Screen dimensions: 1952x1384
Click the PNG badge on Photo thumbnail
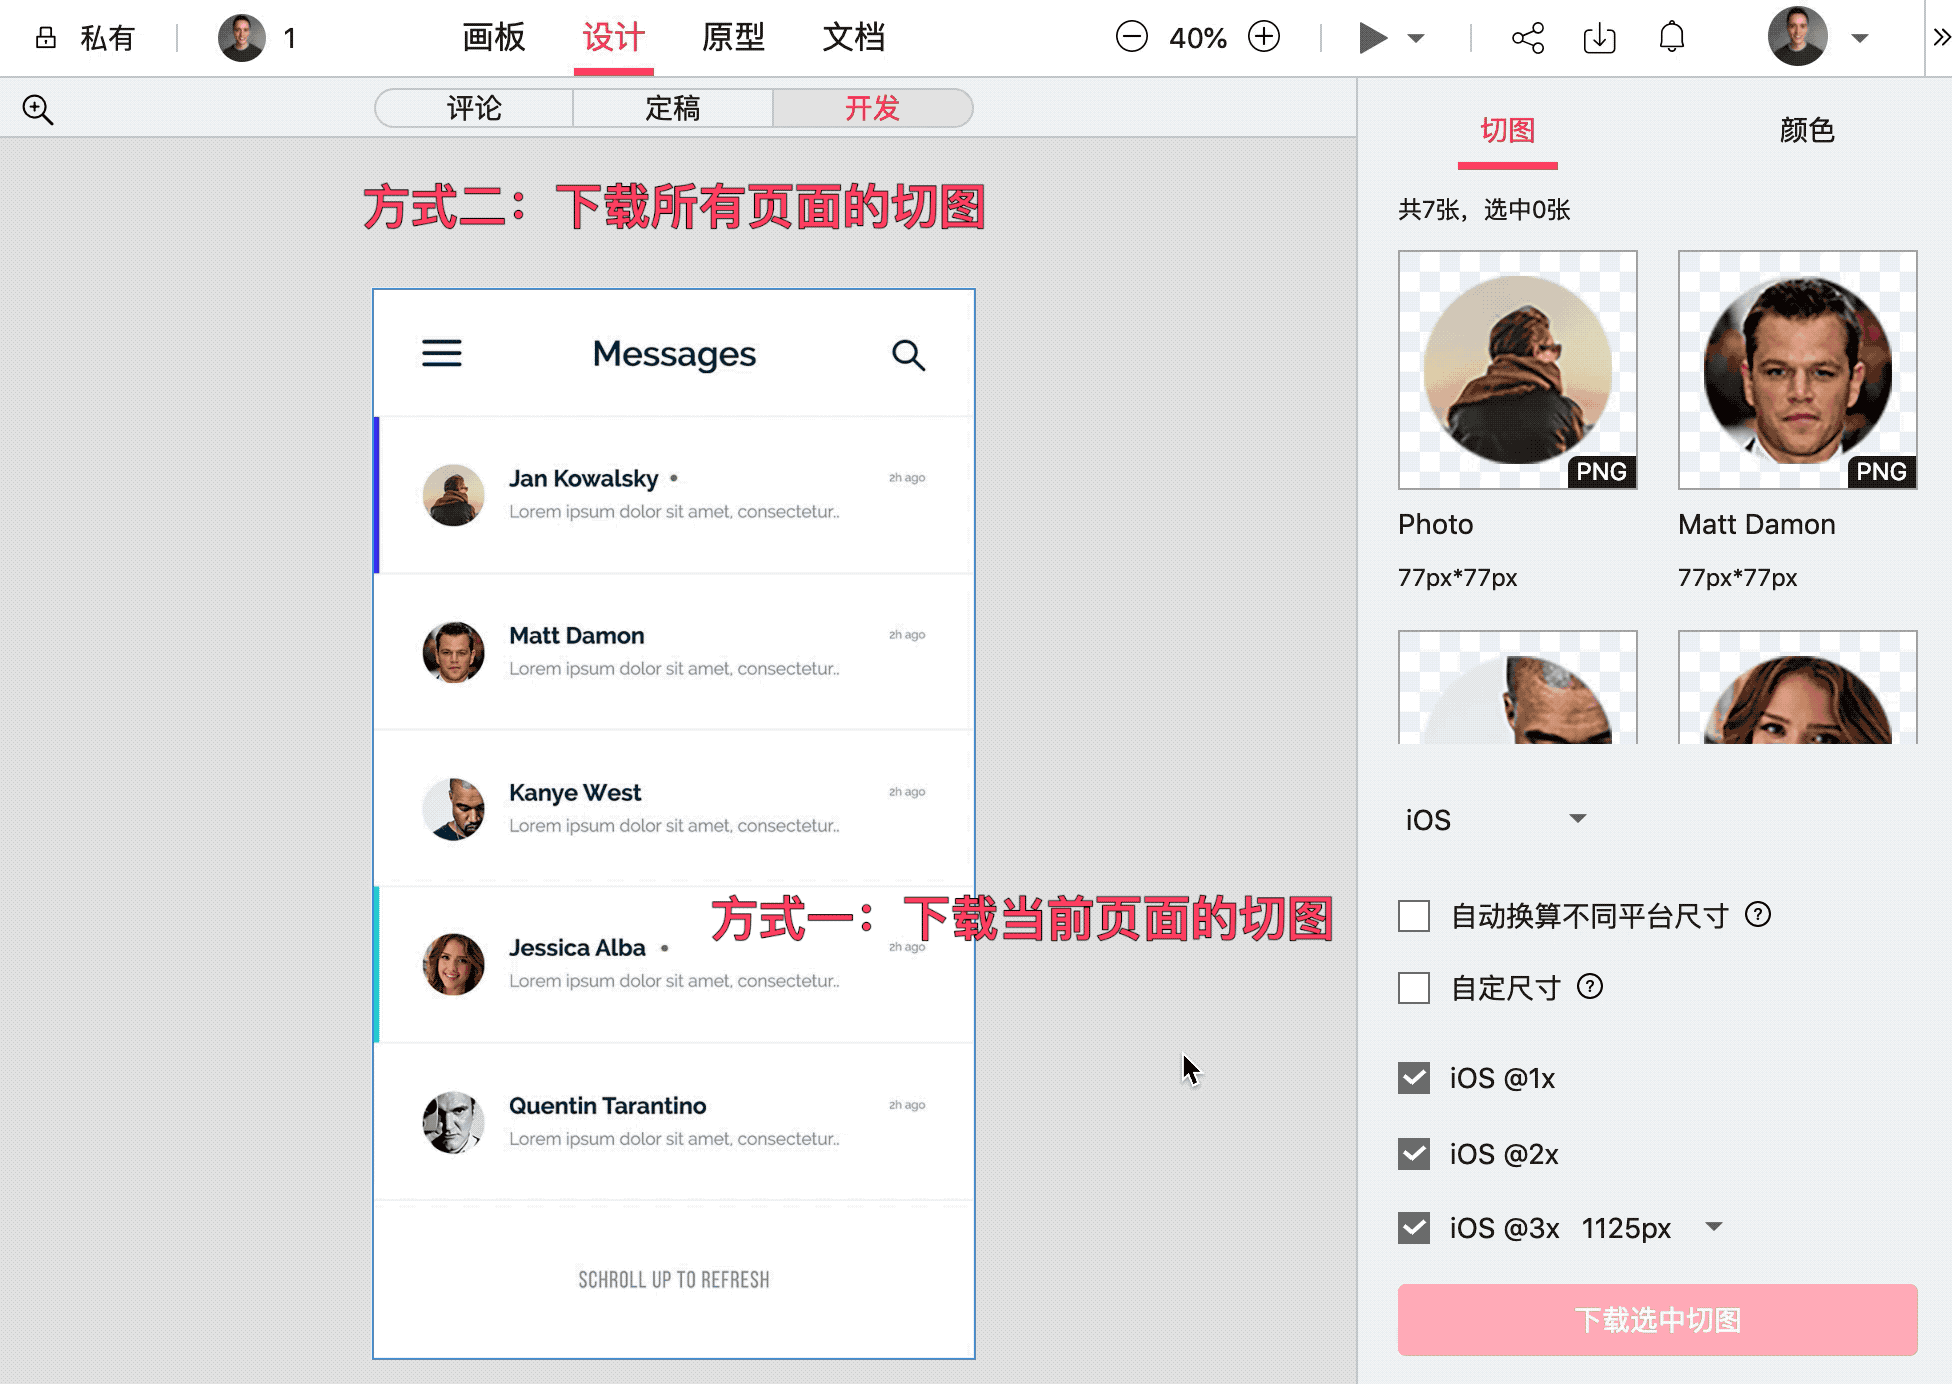point(1602,471)
